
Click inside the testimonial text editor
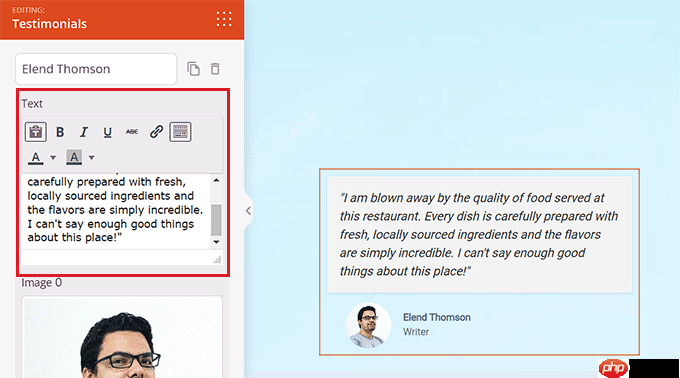point(115,211)
